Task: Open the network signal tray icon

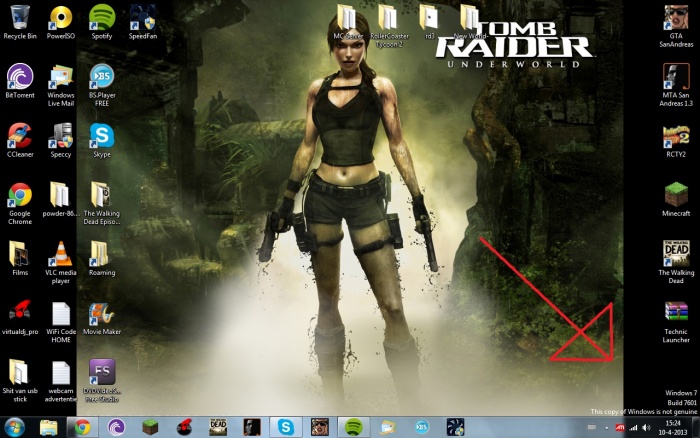Action: pyautogui.click(x=633, y=428)
